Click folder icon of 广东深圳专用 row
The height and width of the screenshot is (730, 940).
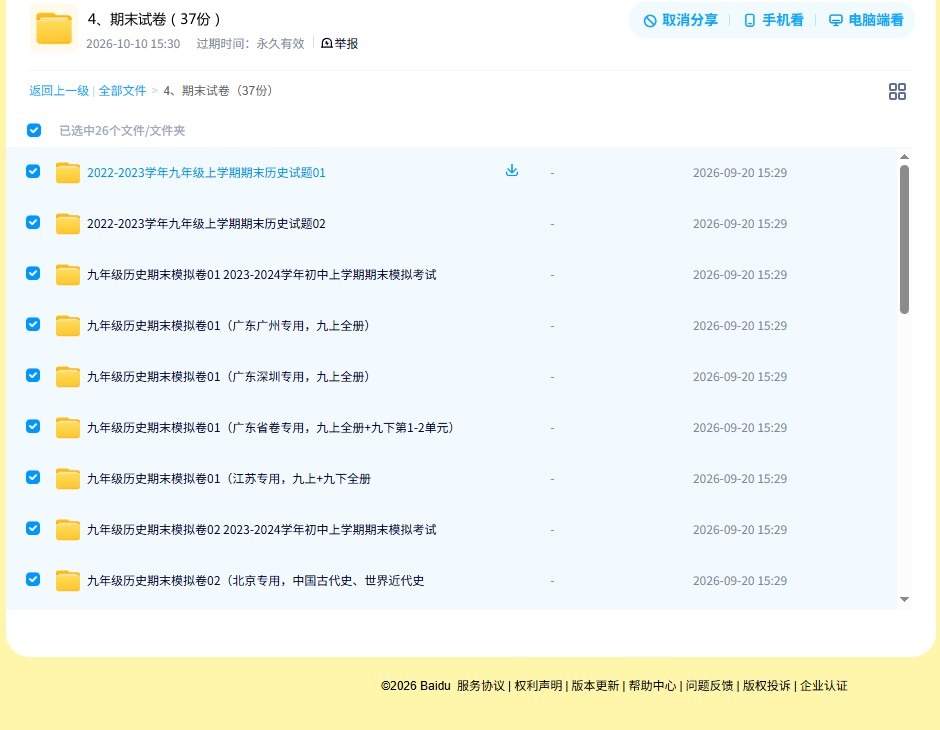tap(68, 376)
